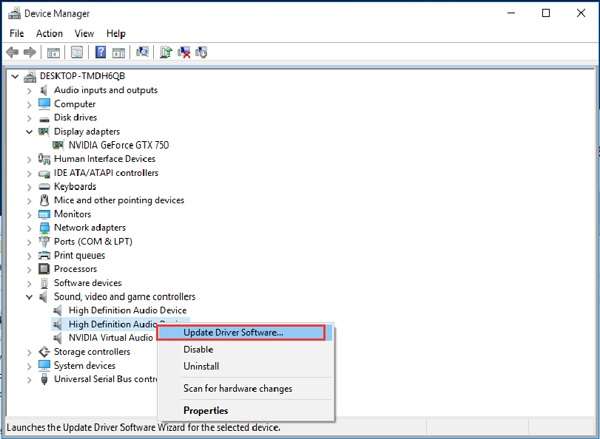Expand the System devices arrow

coord(29,366)
